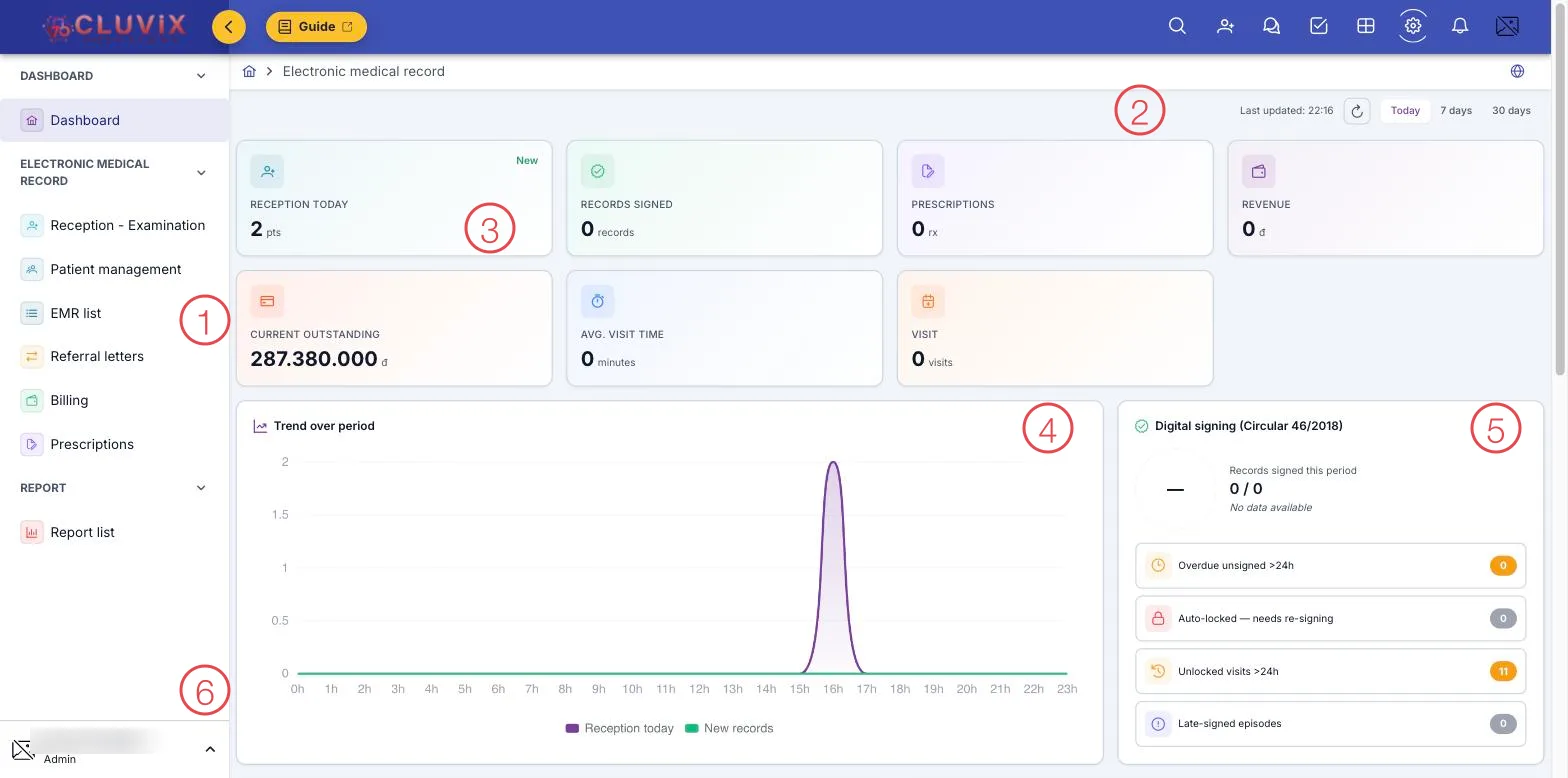Open Dashboard in the sidebar
This screenshot has width=1568, height=778.
coord(114,120)
